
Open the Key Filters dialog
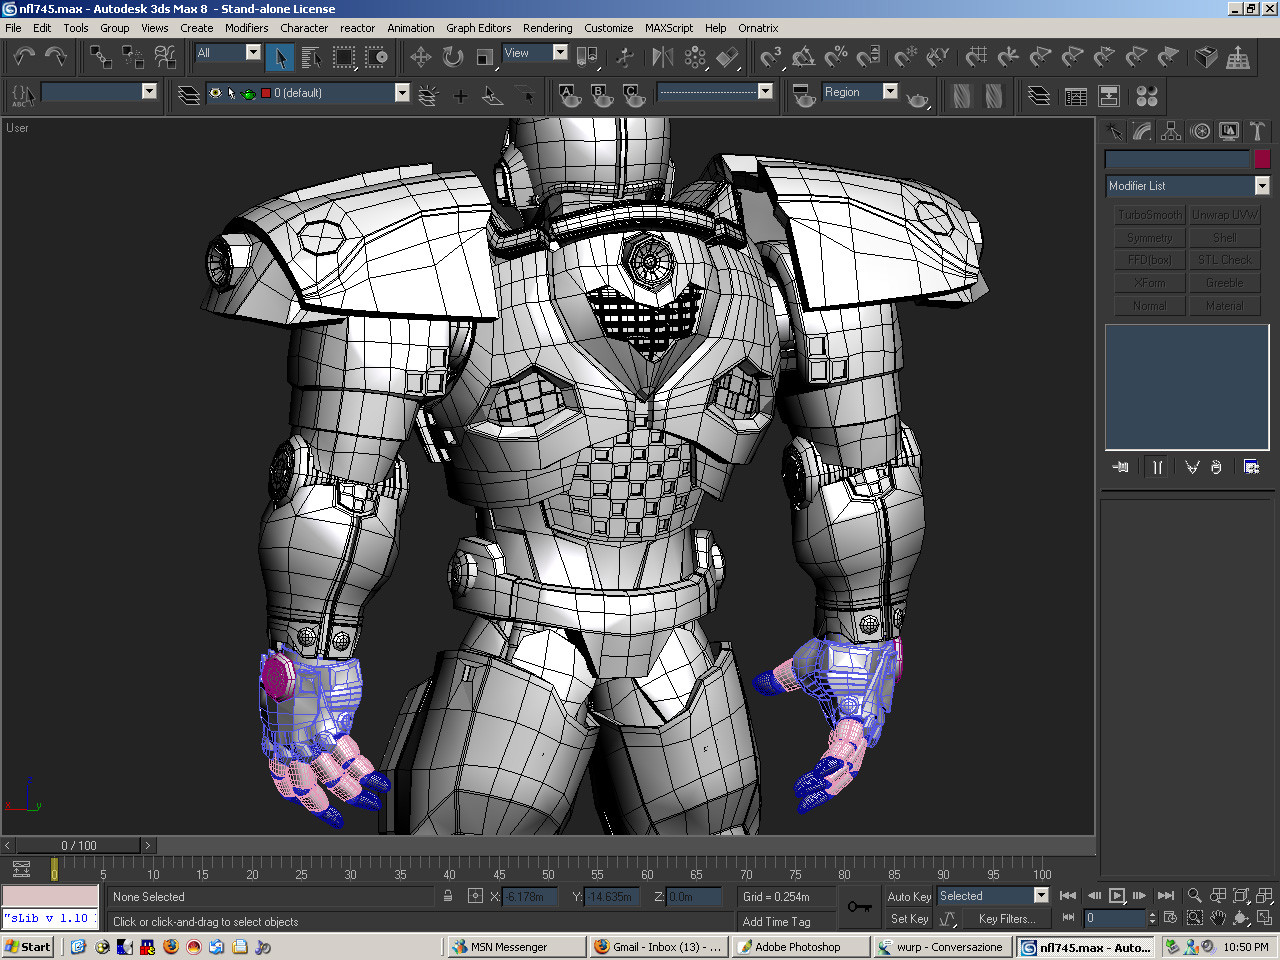[x=1006, y=919]
